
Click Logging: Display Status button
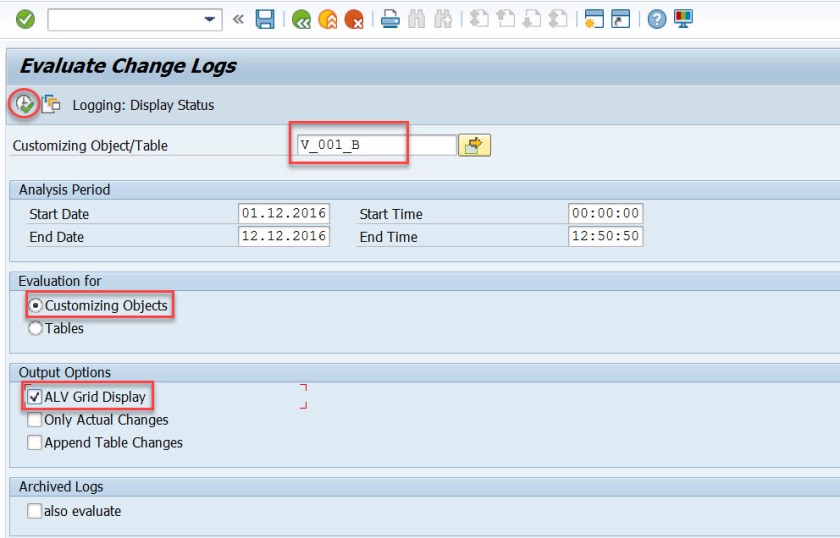[x=143, y=105]
